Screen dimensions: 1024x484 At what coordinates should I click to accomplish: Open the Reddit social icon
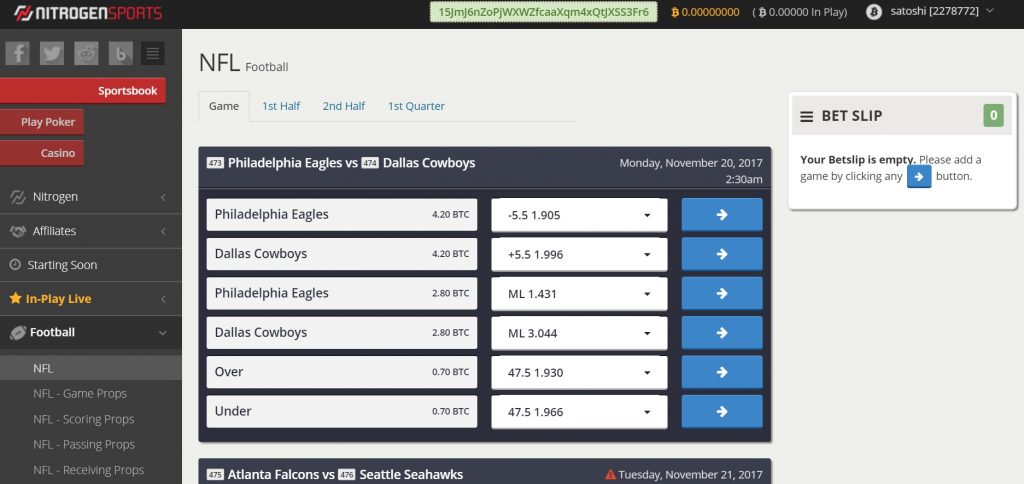click(x=86, y=53)
